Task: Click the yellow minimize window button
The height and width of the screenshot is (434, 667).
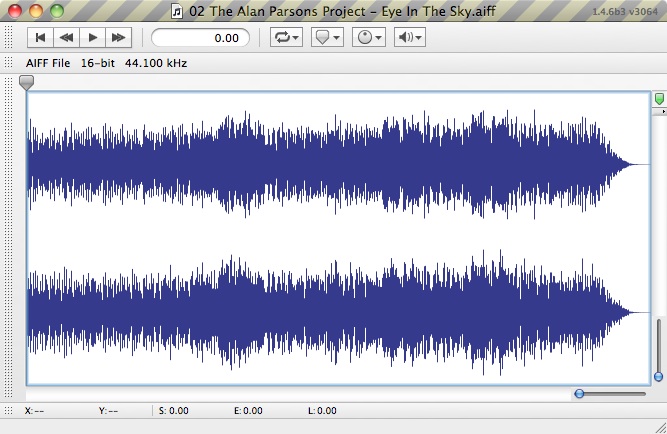Action: [36, 11]
